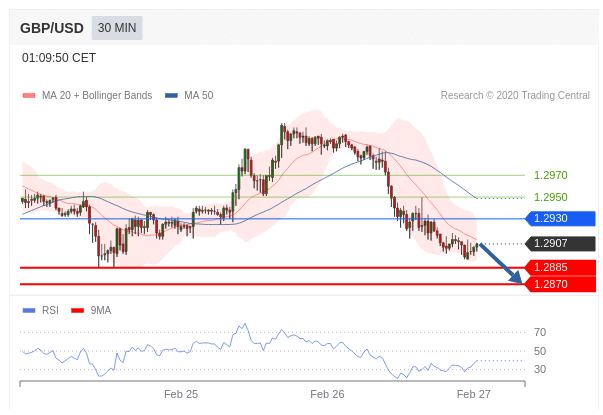Click the GBP/USD pair title
The image size is (603, 415).
(52, 28)
